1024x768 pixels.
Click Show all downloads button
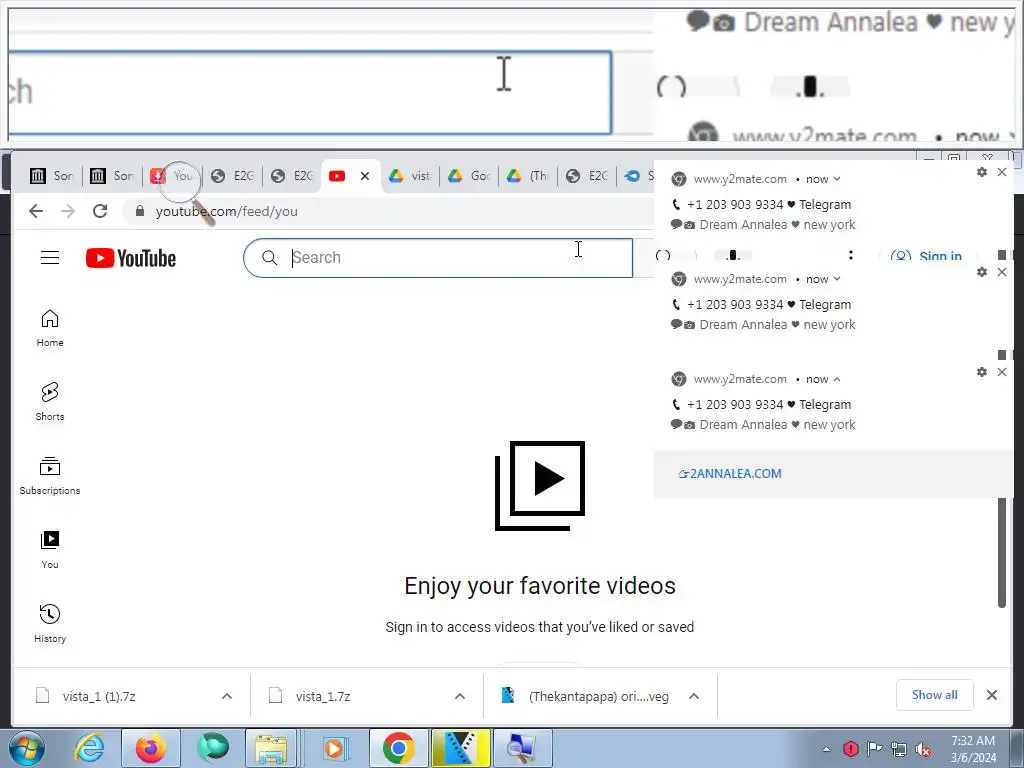coord(935,695)
